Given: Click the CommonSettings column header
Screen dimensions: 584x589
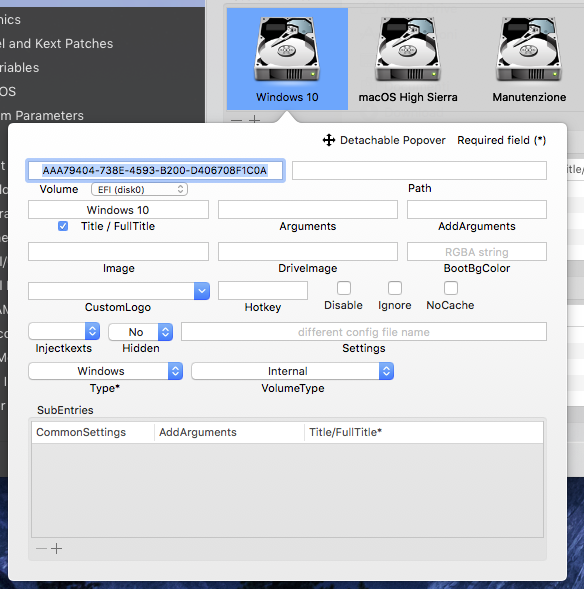Looking at the screenshot, I should pyautogui.click(x=93, y=432).
